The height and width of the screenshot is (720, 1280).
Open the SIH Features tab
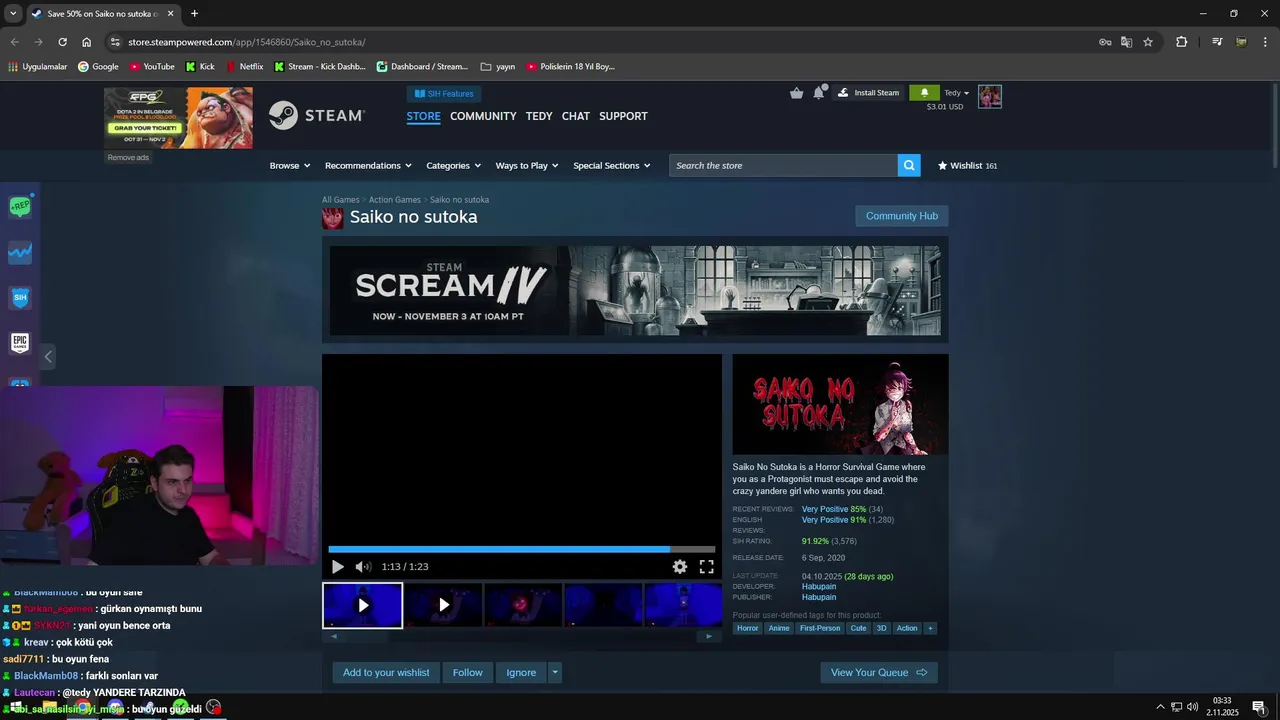pos(444,94)
